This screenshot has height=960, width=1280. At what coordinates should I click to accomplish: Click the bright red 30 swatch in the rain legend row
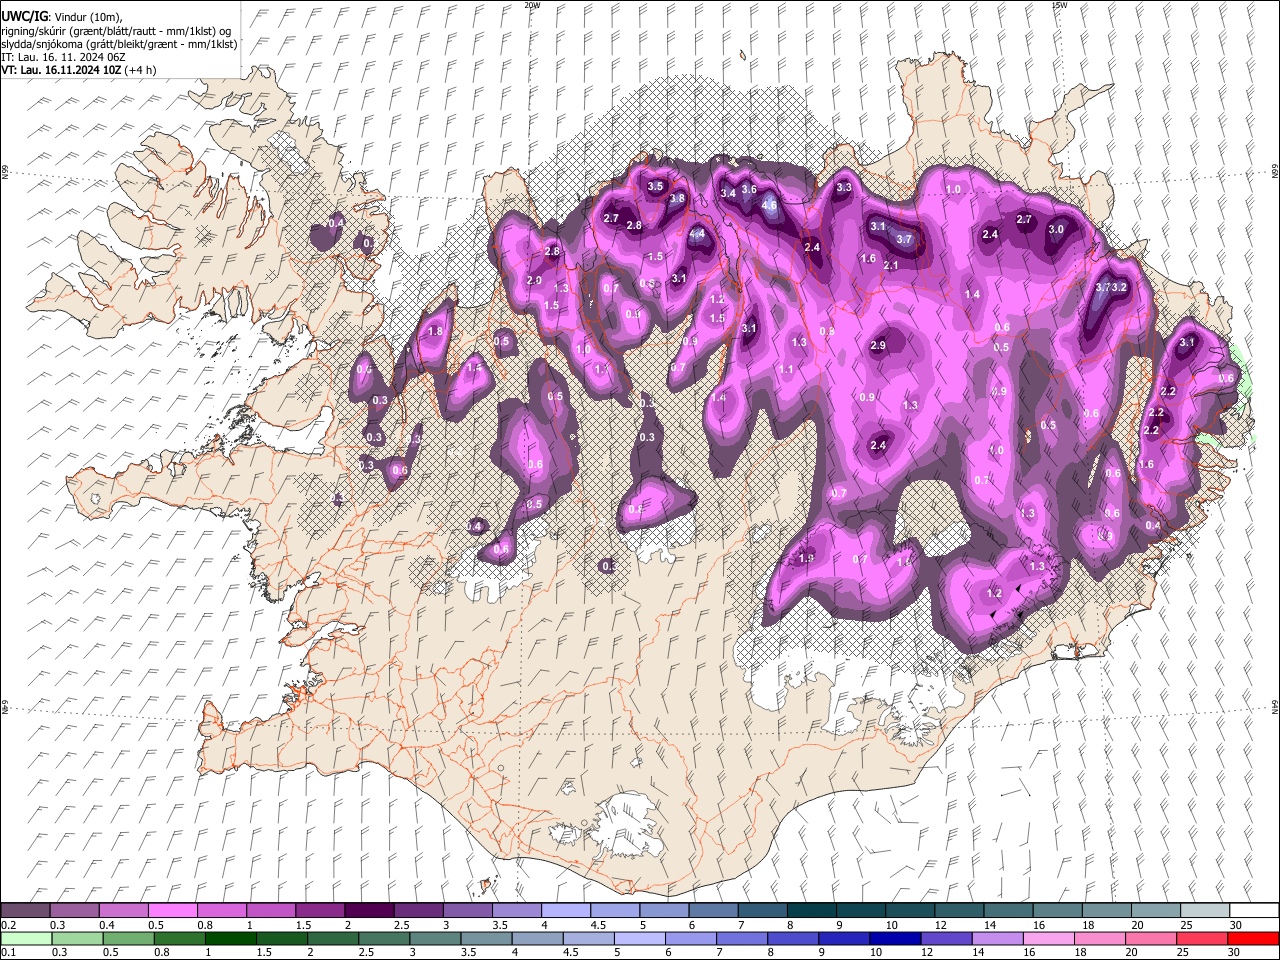(1252, 939)
